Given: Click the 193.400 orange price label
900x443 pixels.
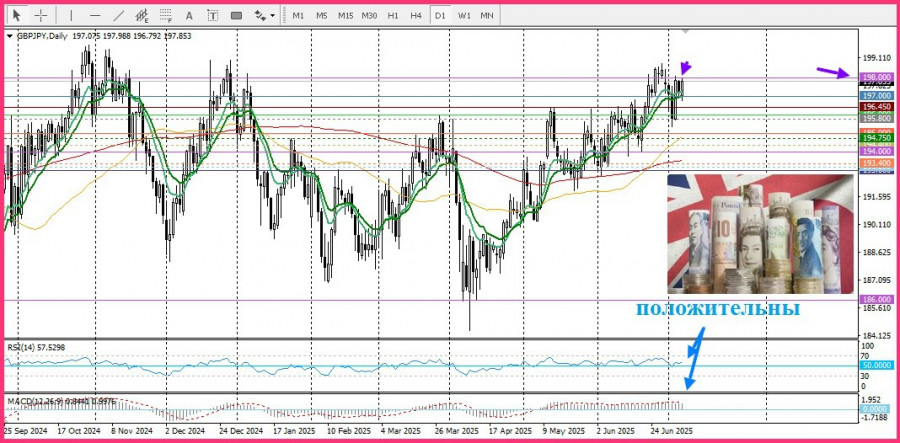Looking at the screenshot, I should (876, 164).
